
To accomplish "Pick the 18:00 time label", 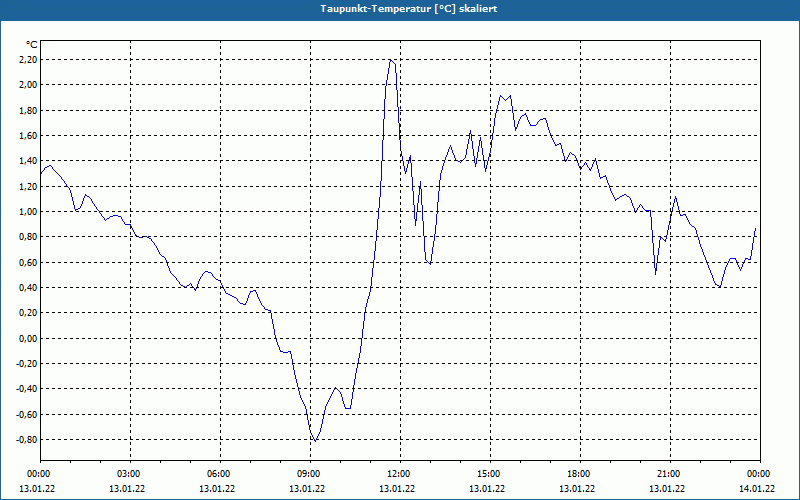I will [x=580, y=474].
